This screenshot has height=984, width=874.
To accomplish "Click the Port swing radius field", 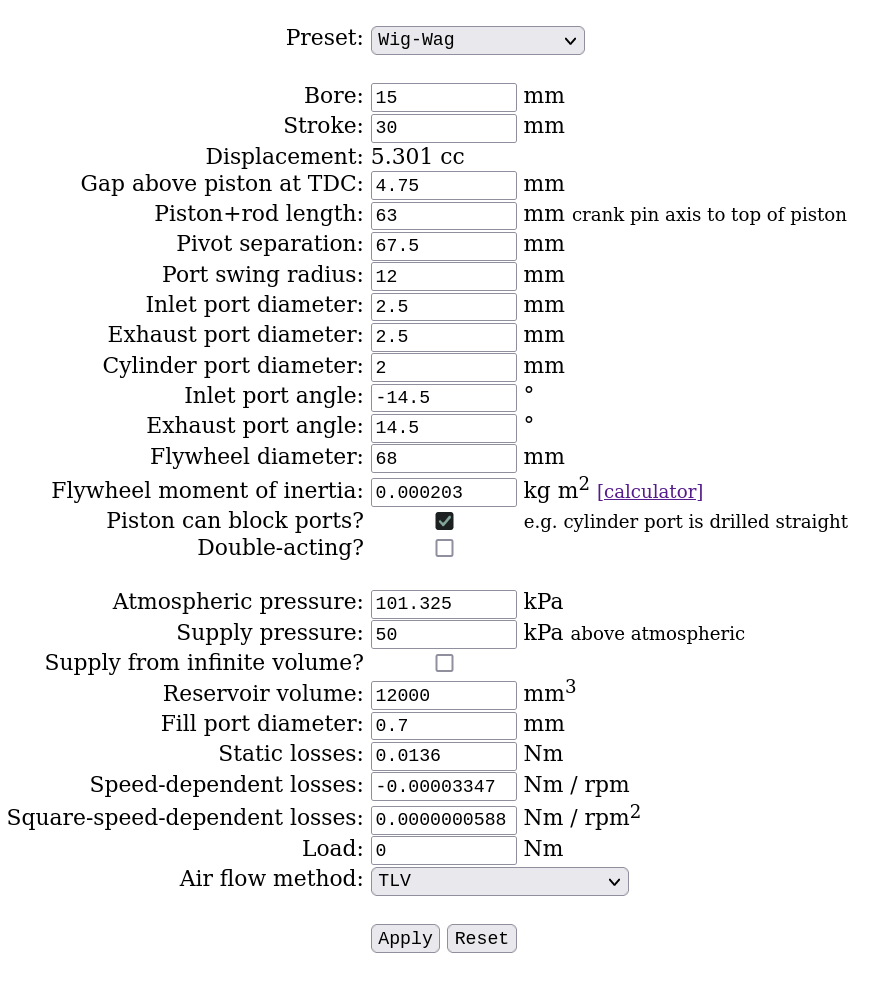I will [443, 276].
